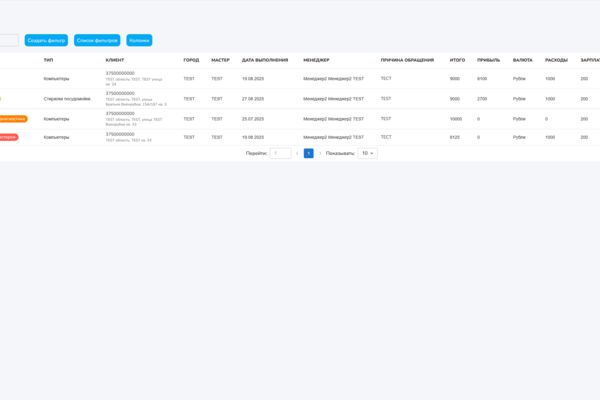Viewport: 600px width, 400px height.
Task: Open the Показывать rows-per-page dropdown
Action: tap(367, 153)
